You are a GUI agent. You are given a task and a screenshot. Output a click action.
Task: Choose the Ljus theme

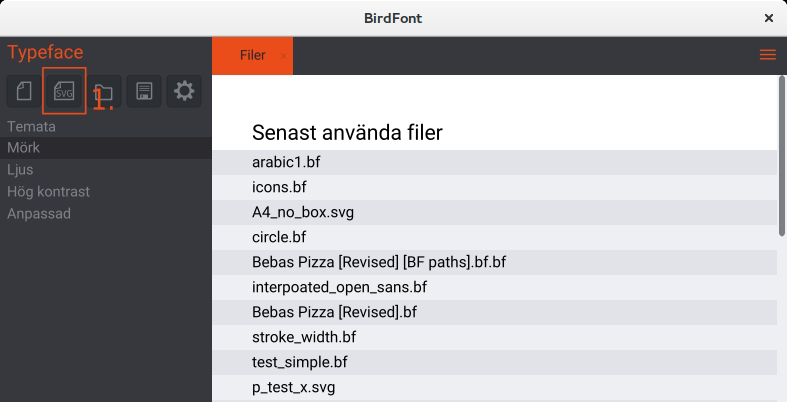click(20, 170)
